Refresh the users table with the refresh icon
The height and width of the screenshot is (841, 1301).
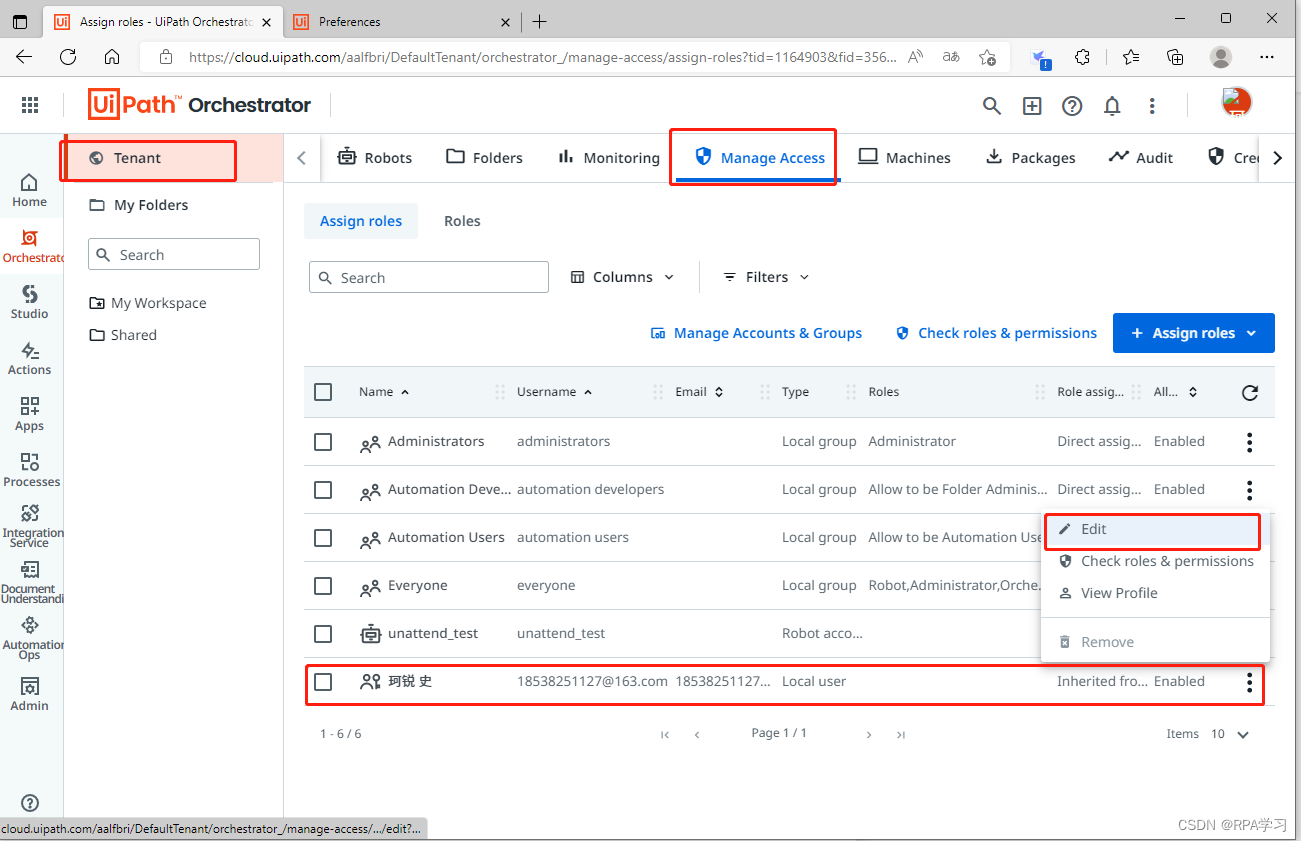(1249, 393)
